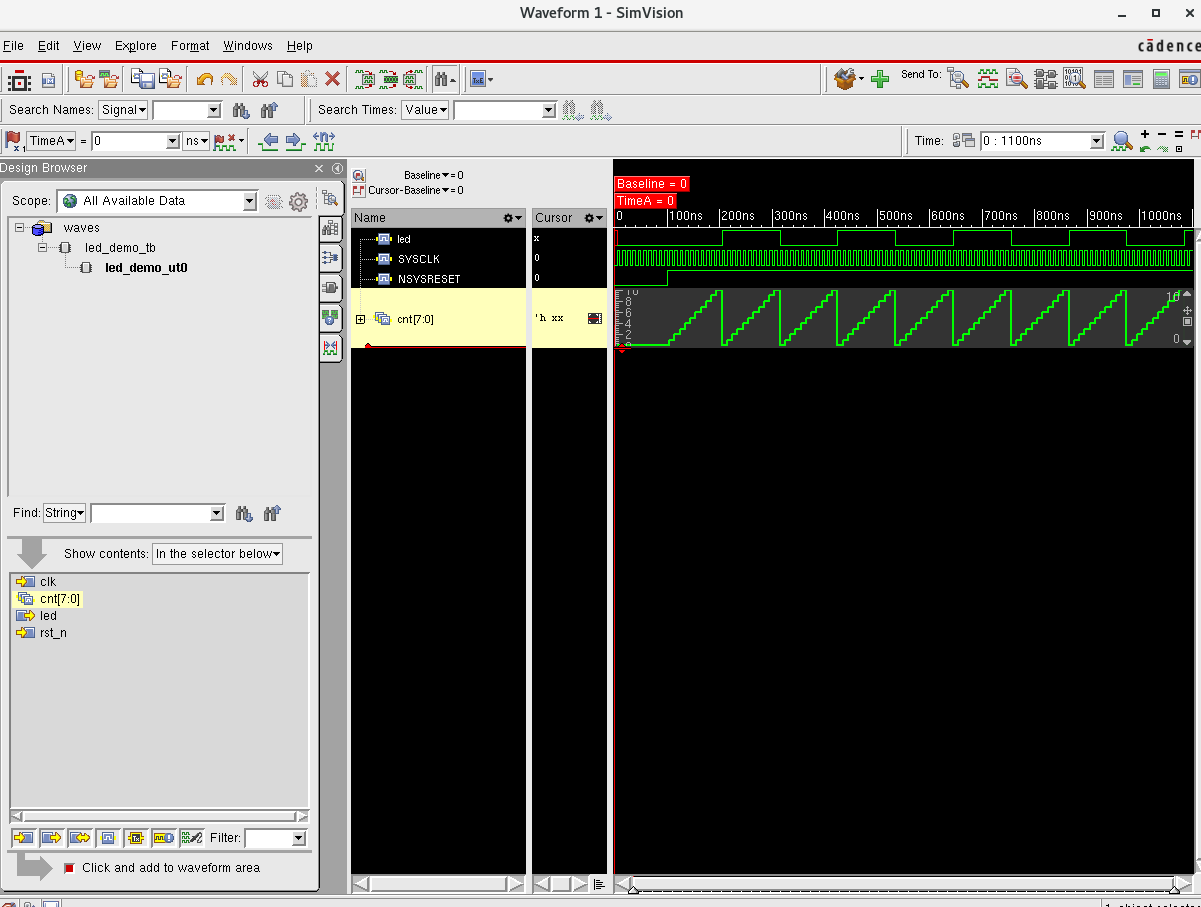
Task: Click the Cut scissors toolbar icon
Action: tap(258, 78)
